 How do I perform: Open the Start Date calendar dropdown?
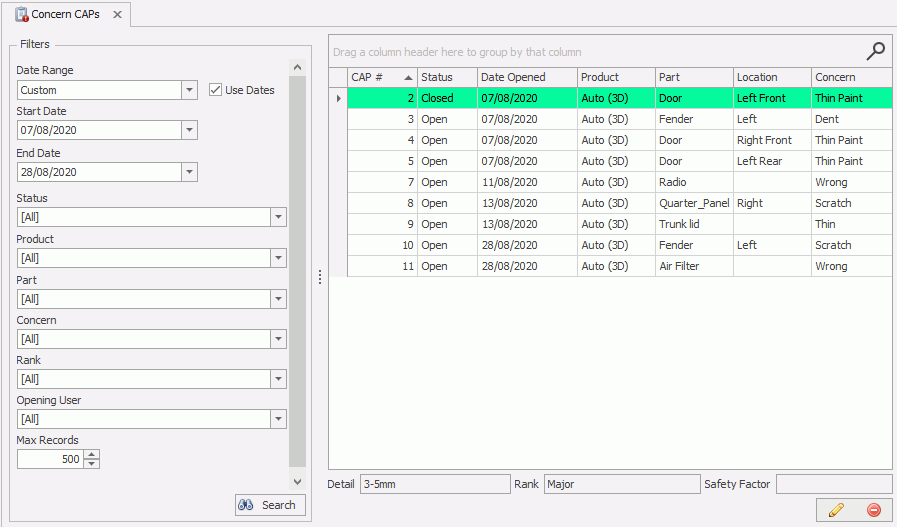click(189, 130)
